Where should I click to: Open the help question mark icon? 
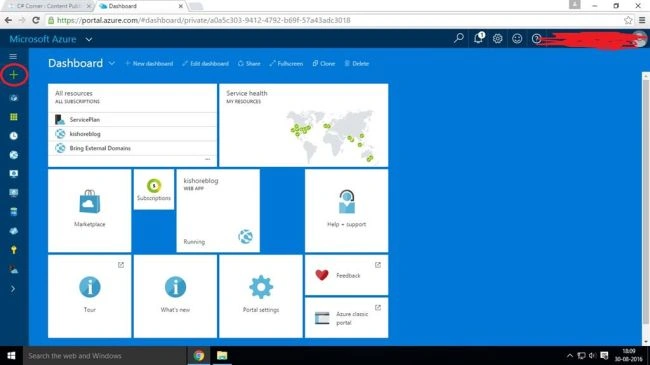point(536,39)
